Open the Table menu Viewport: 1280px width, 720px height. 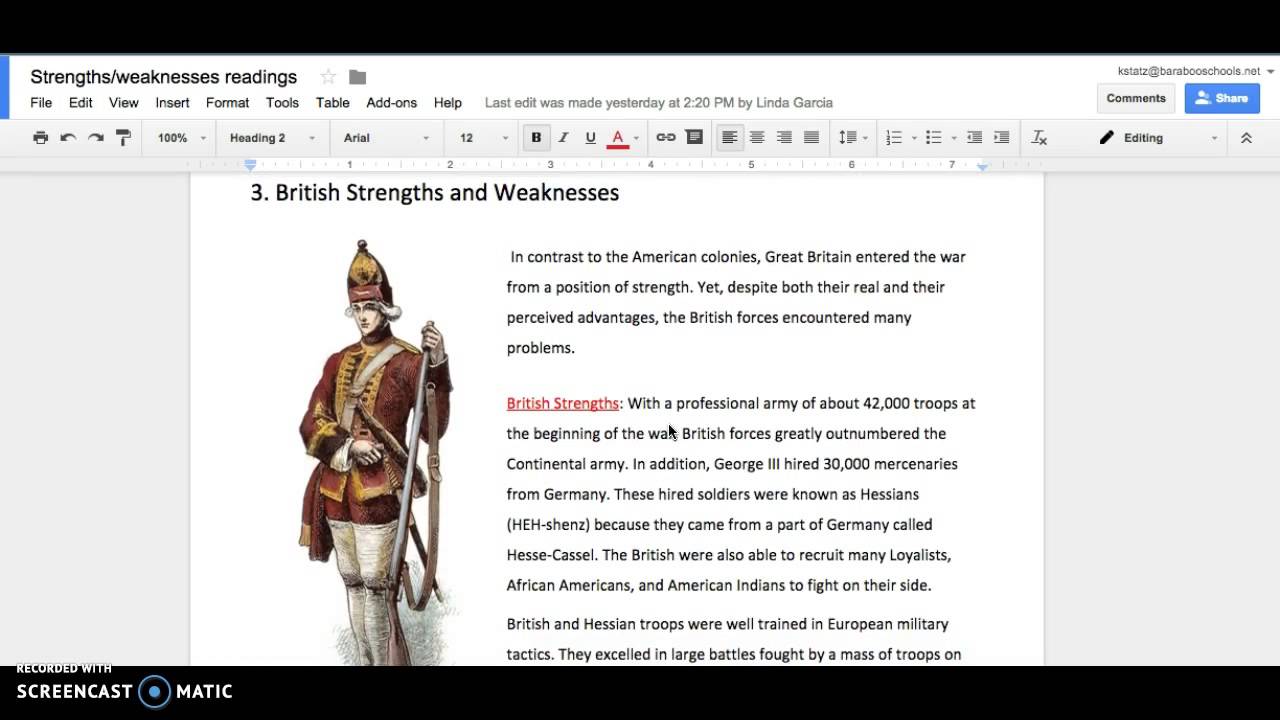click(x=333, y=102)
